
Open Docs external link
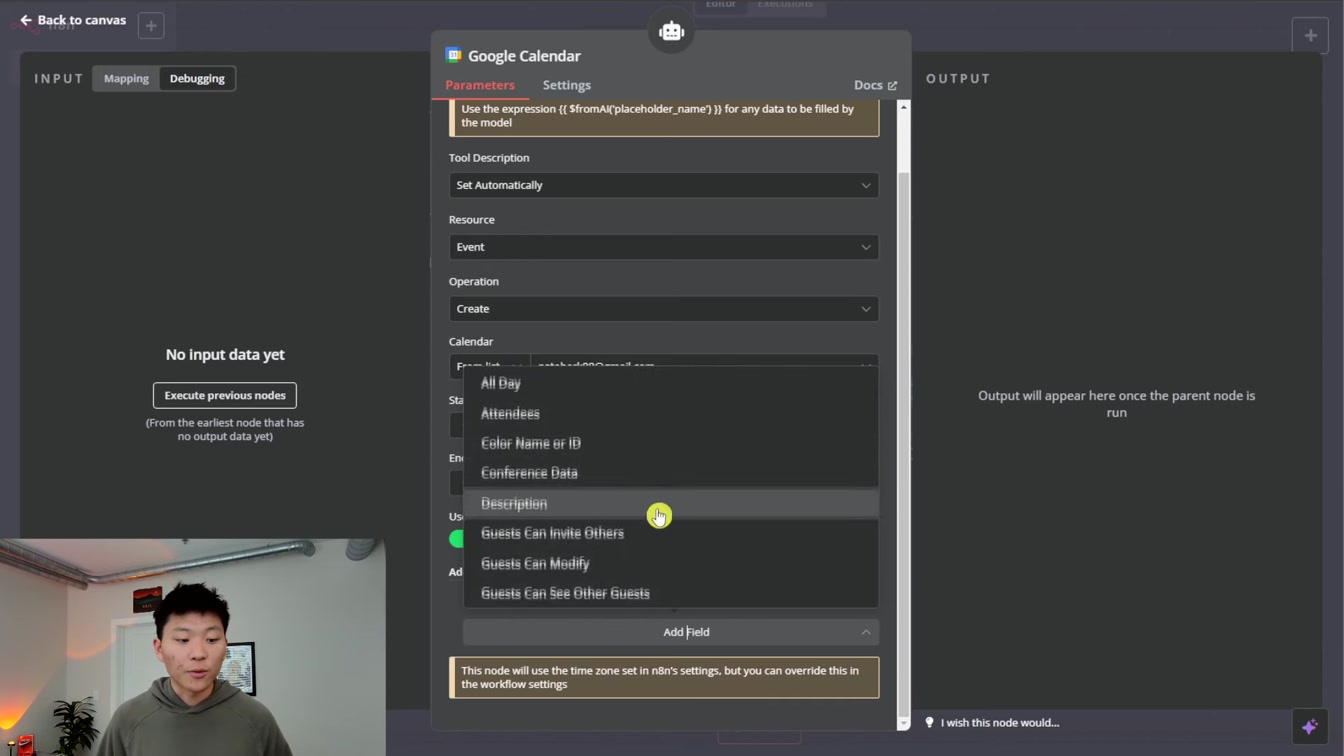(x=875, y=85)
